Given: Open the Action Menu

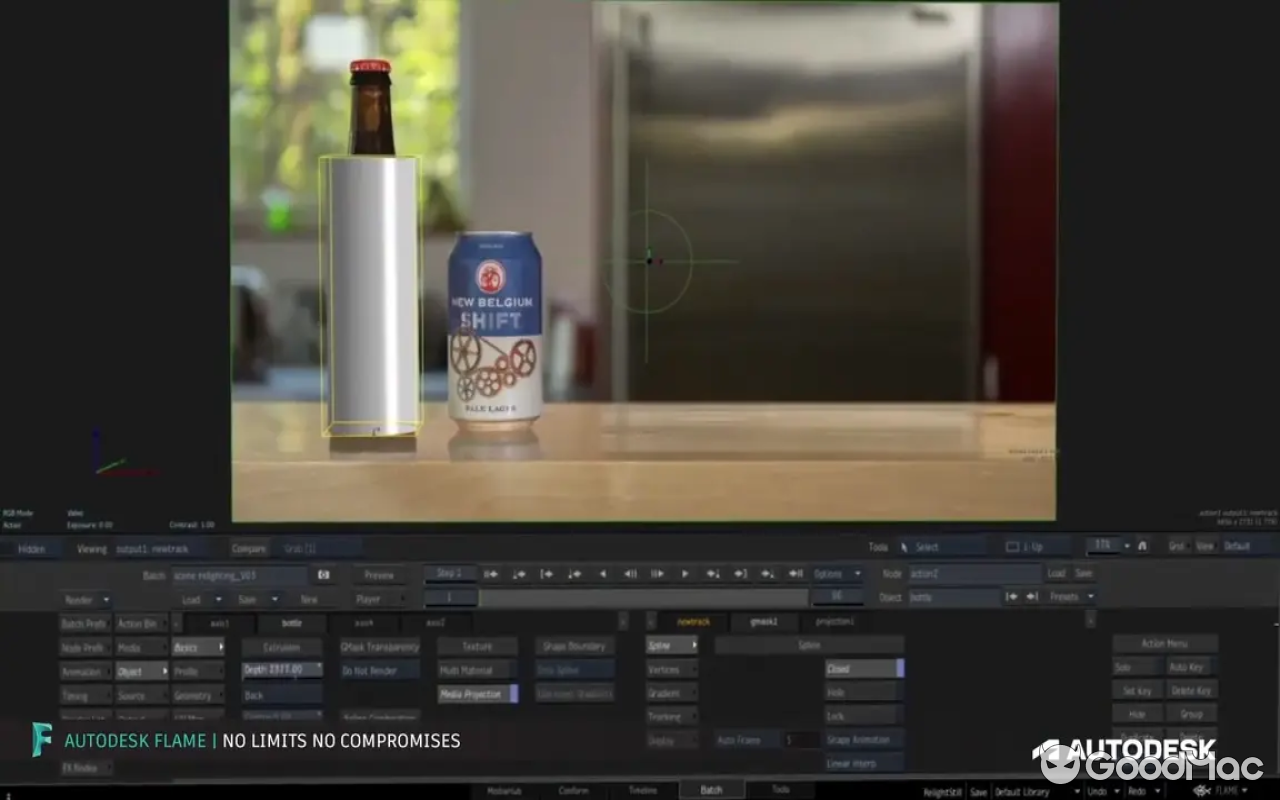Looking at the screenshot, I should click(x=1167, y=641).
